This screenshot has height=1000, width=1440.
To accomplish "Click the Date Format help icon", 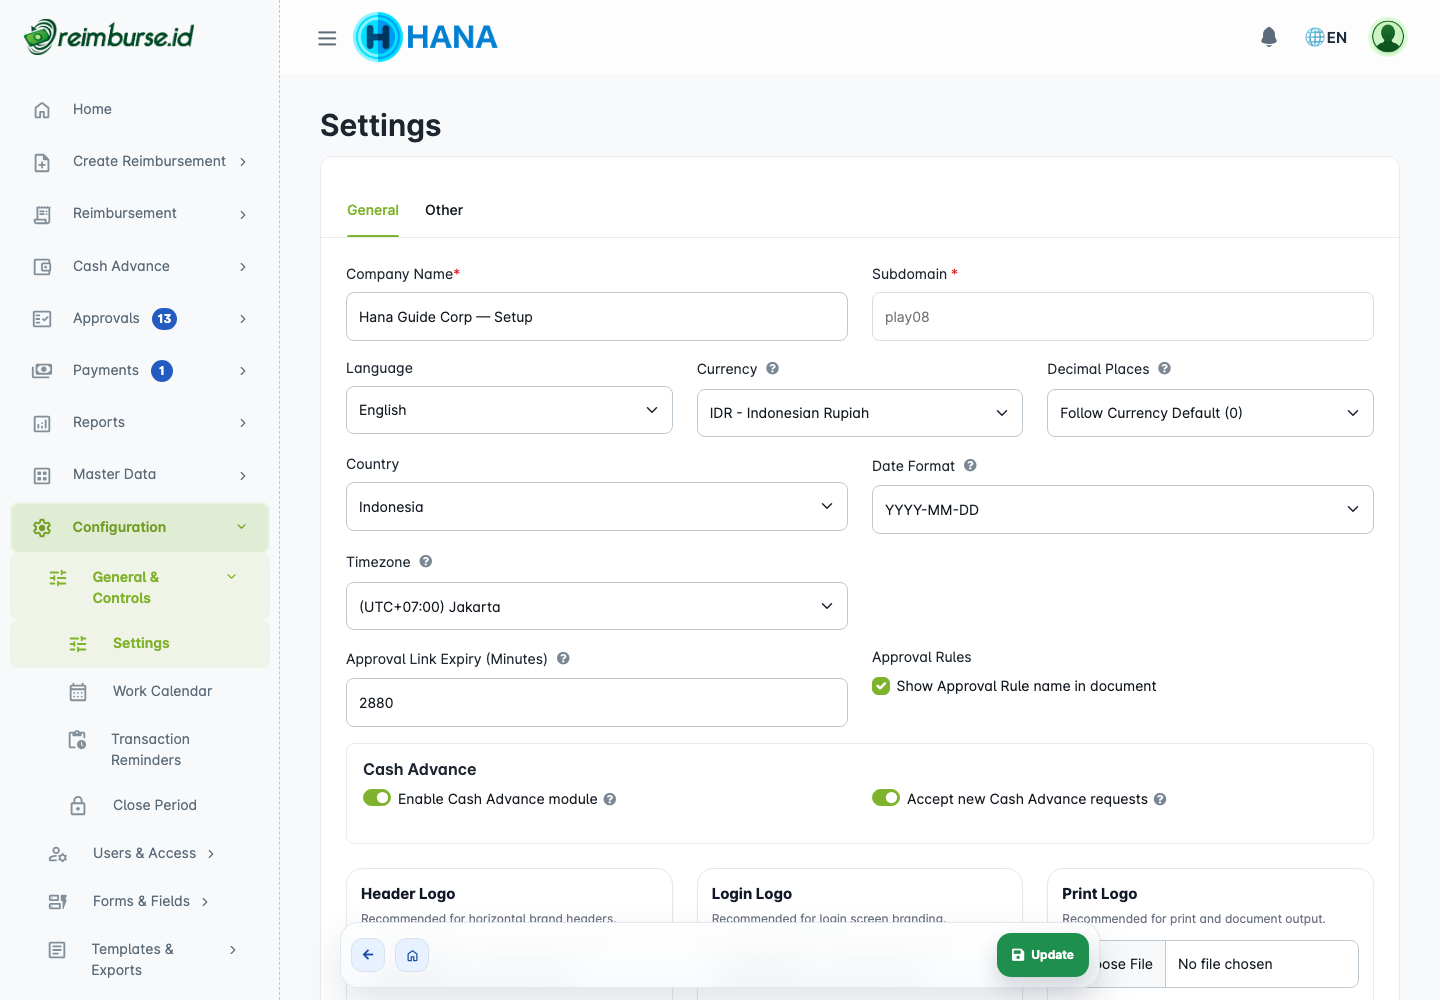I will tap(970, 465).
